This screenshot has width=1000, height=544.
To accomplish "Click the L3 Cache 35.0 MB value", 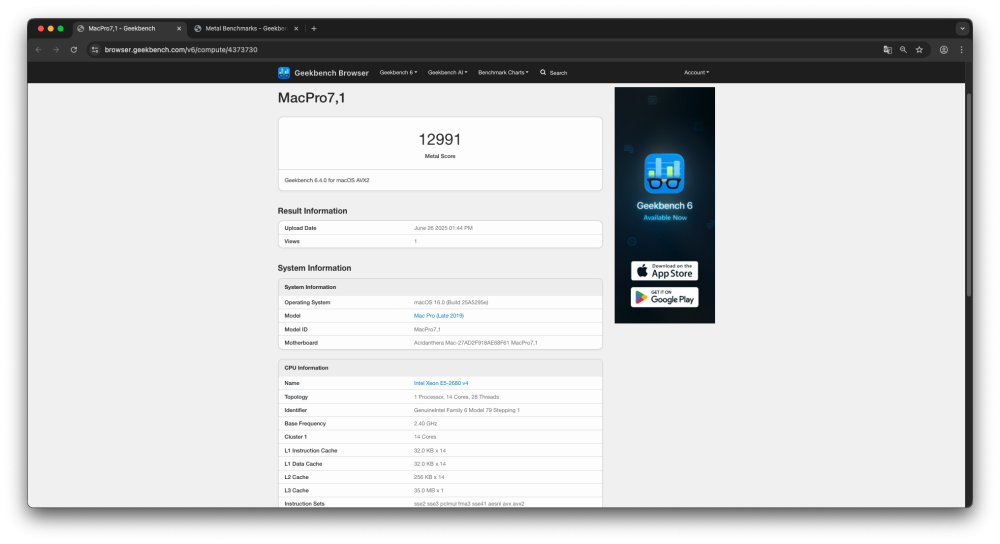I will 429,490.
